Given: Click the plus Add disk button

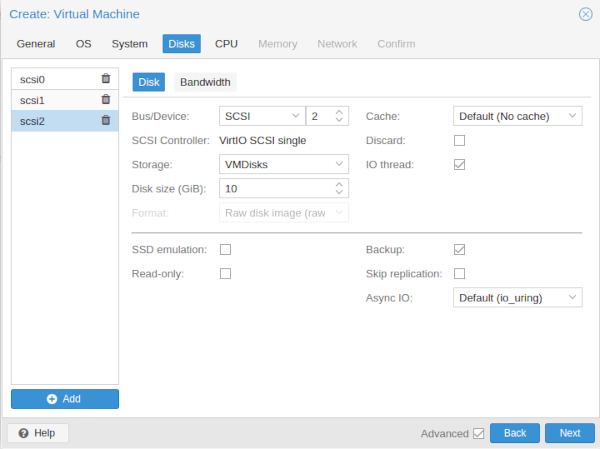Looking at the screenshot, I should coord(65,399).
